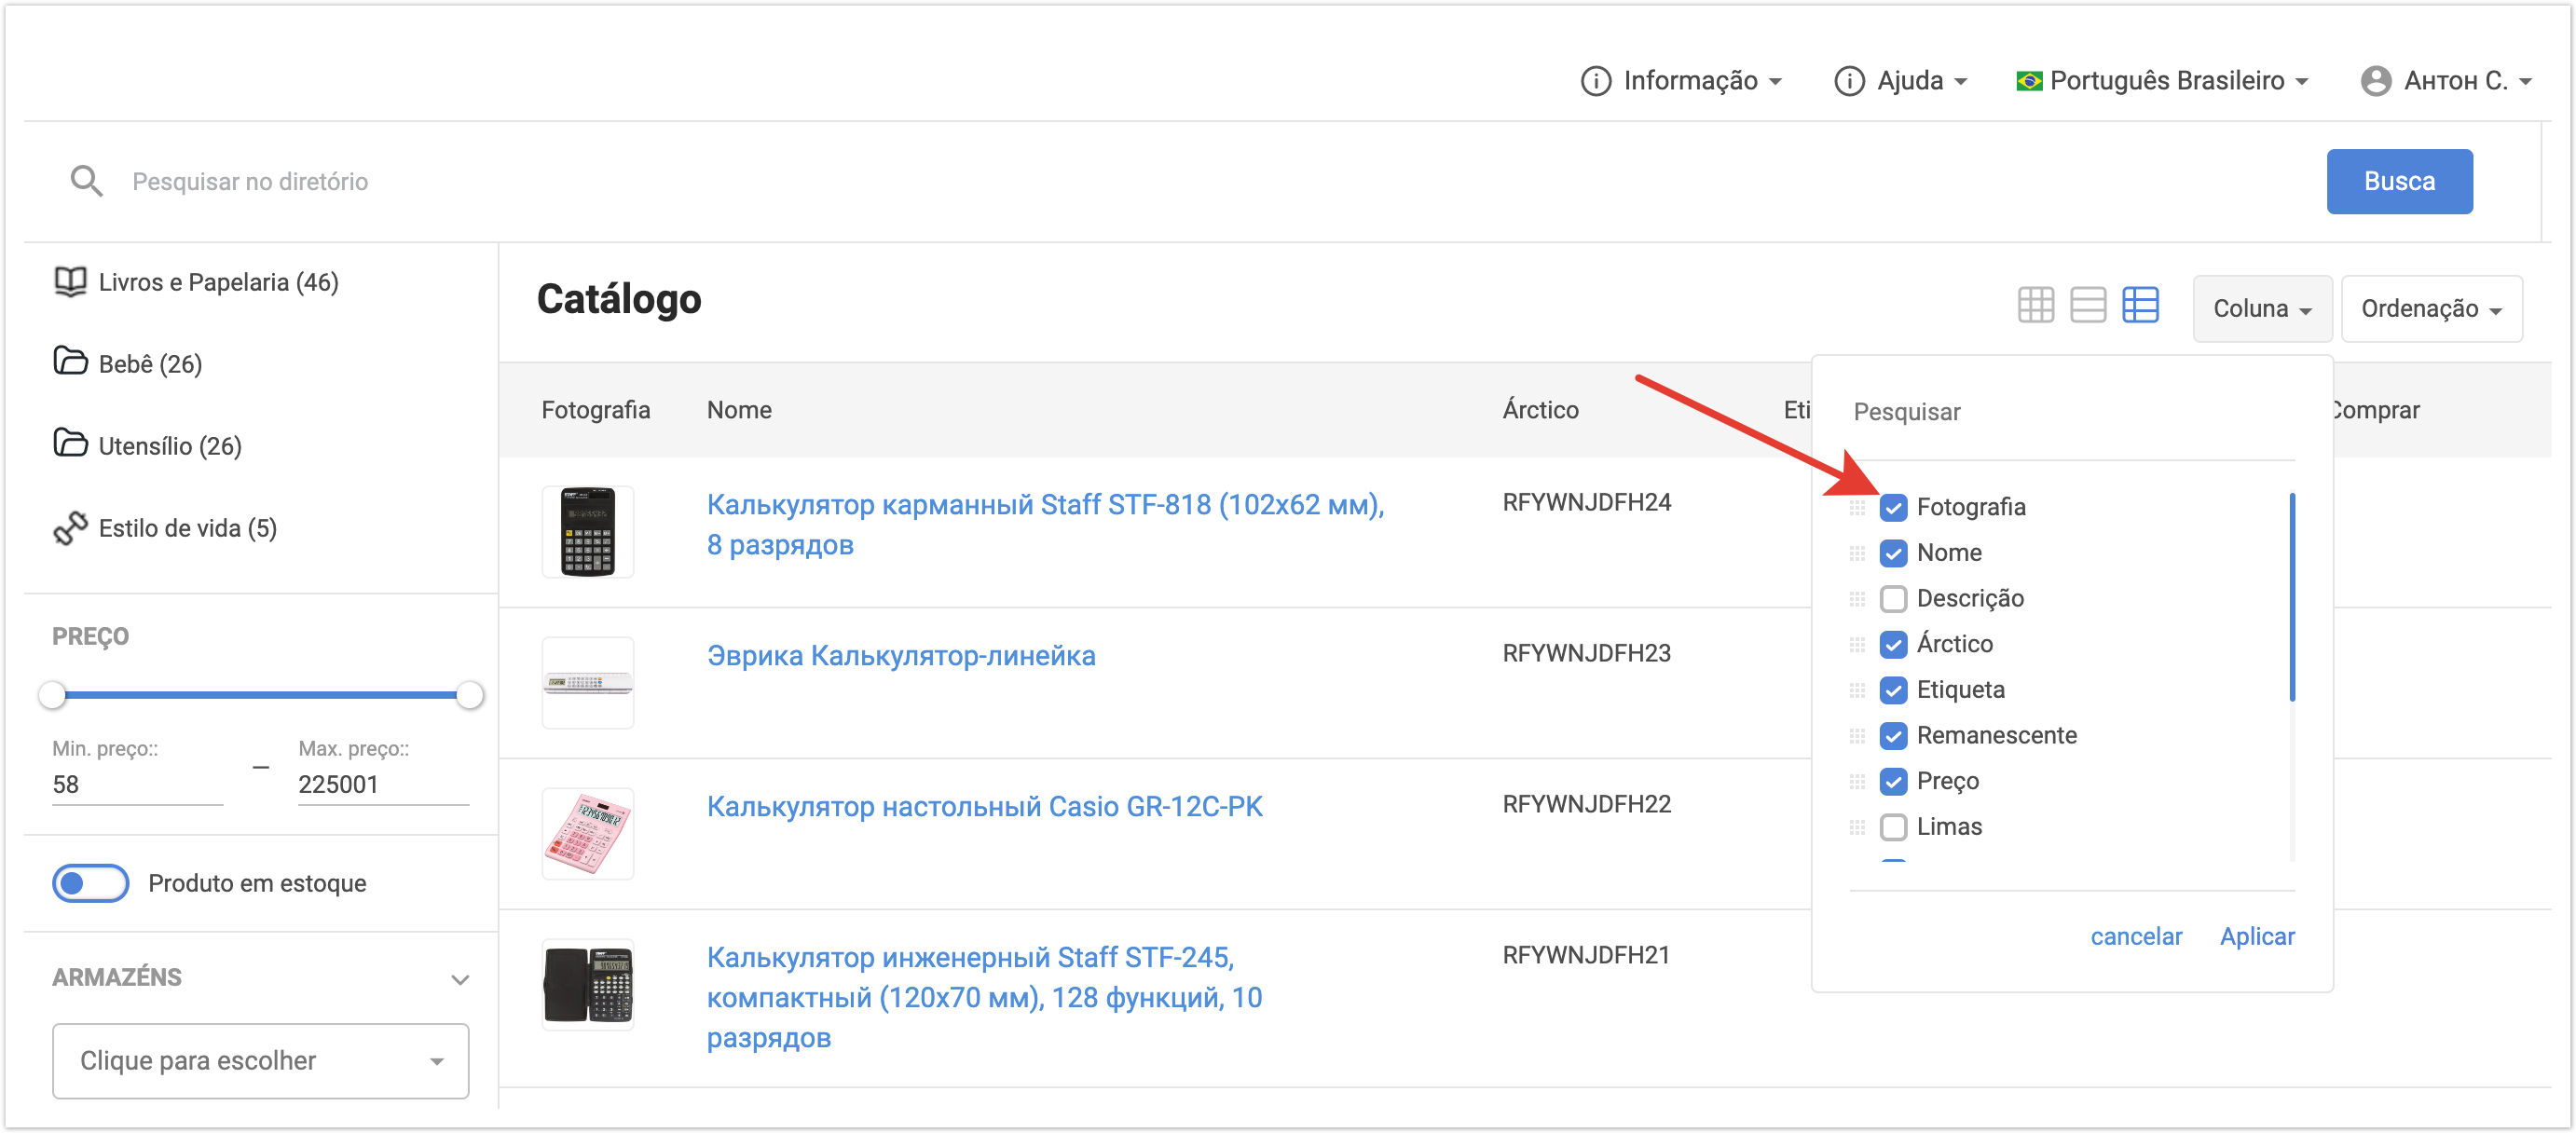Switch to list rows view icon
This screenshot has width=2576, height=1133.
2087,305
